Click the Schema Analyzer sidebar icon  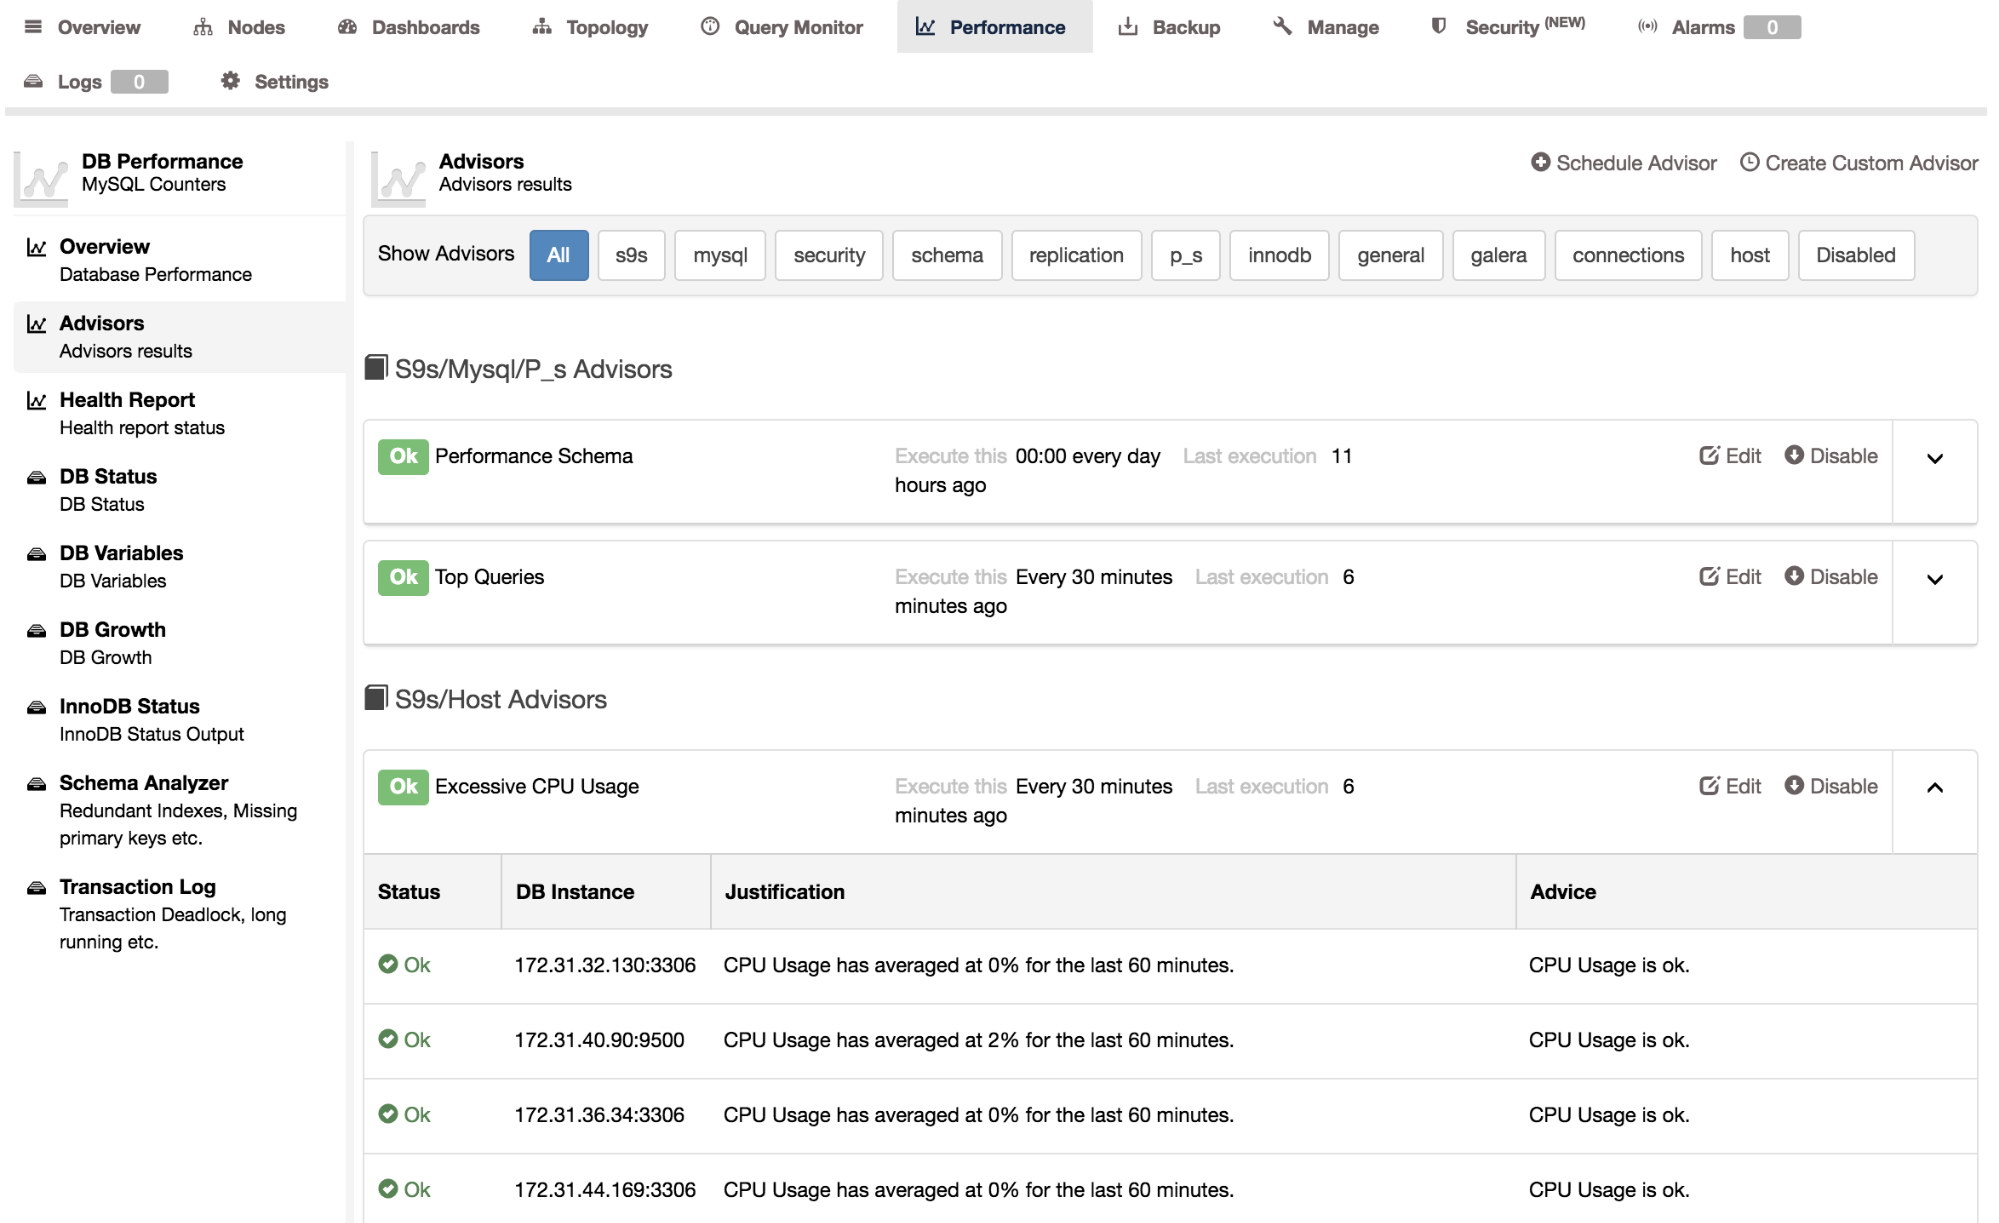point(37,784)
